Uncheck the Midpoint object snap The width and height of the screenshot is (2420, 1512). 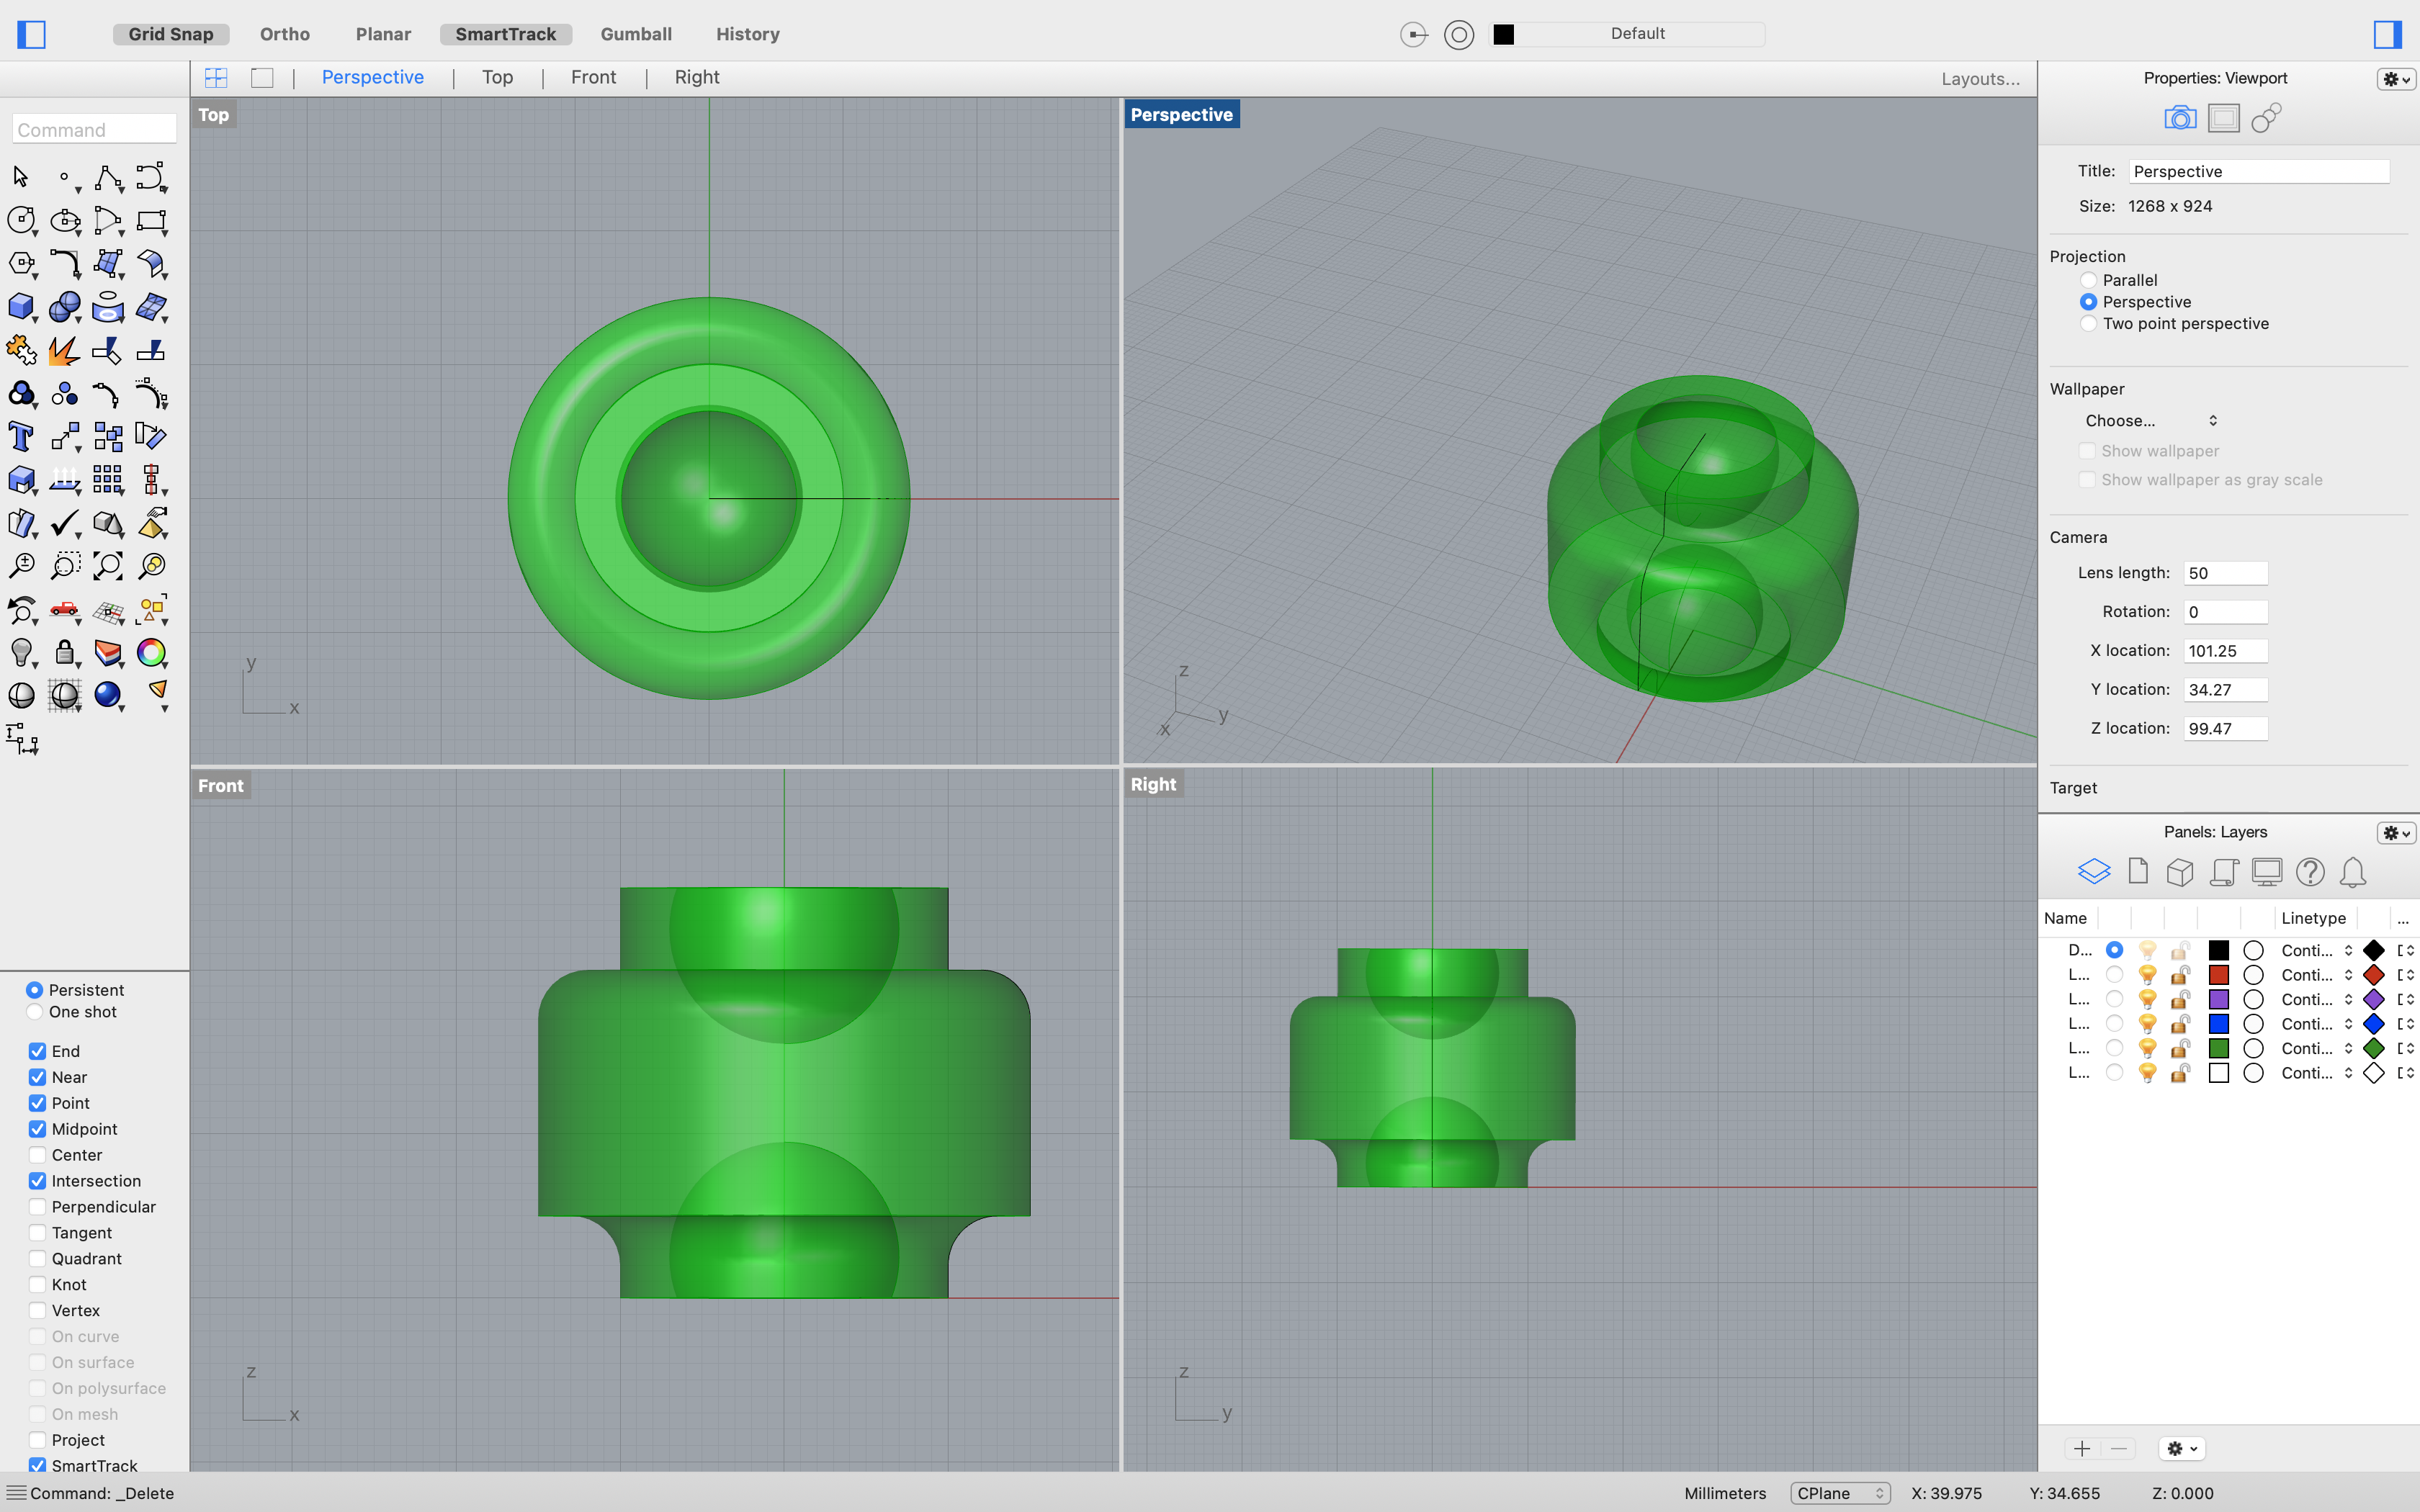(37, 1129)
